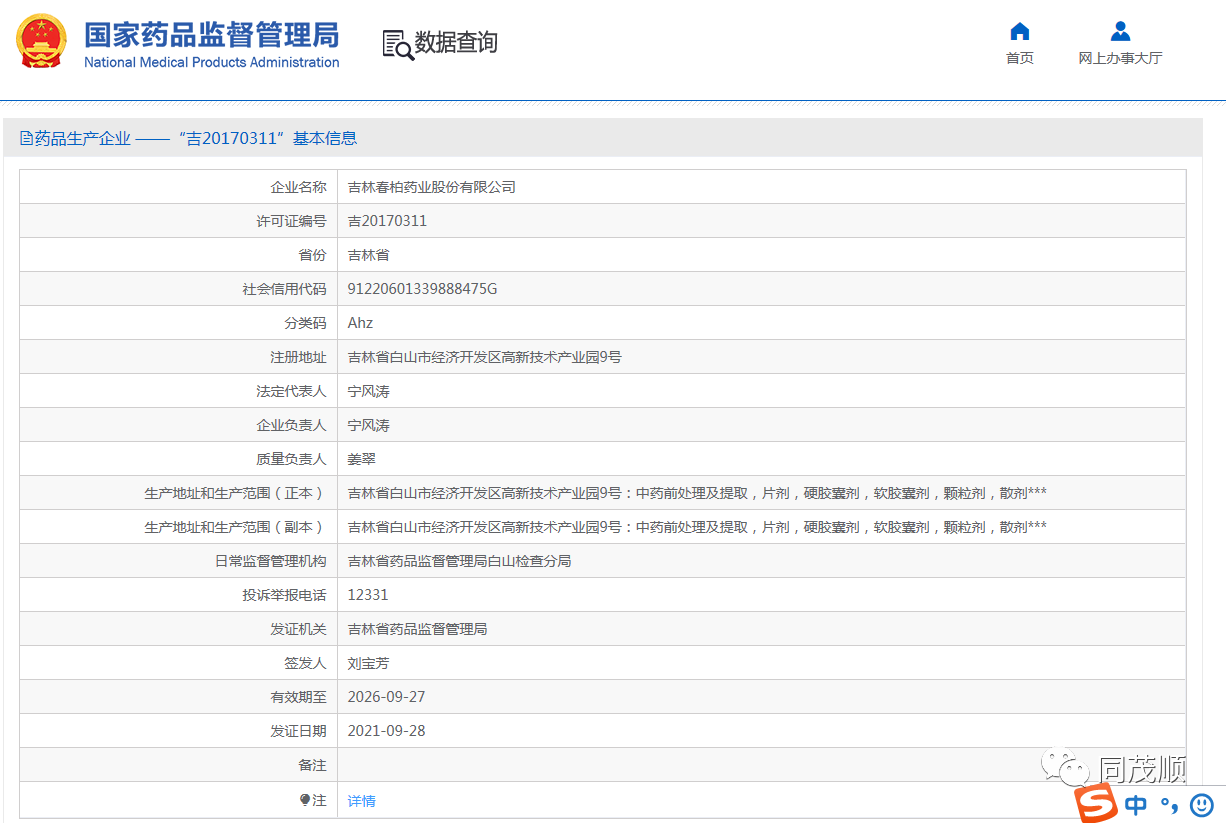Toggle the punctuation mode in IME bar
This screenshot has height=823, width=1226.
point(1169,805)
